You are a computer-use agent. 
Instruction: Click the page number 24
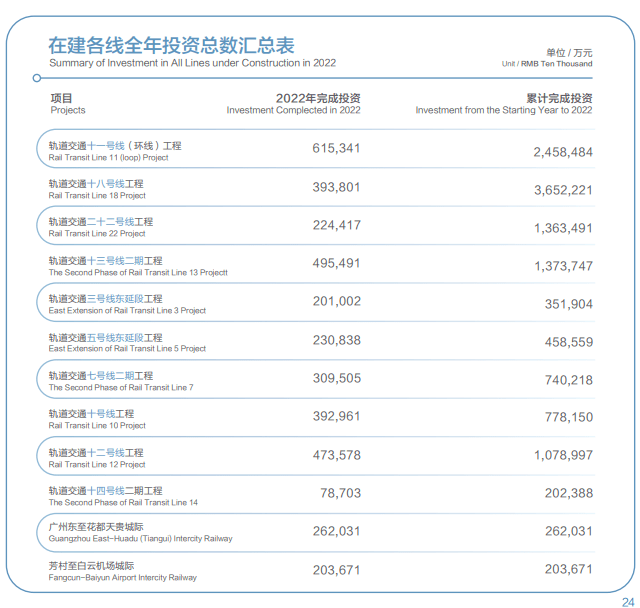pyautogui.click(x=627, y=600)
